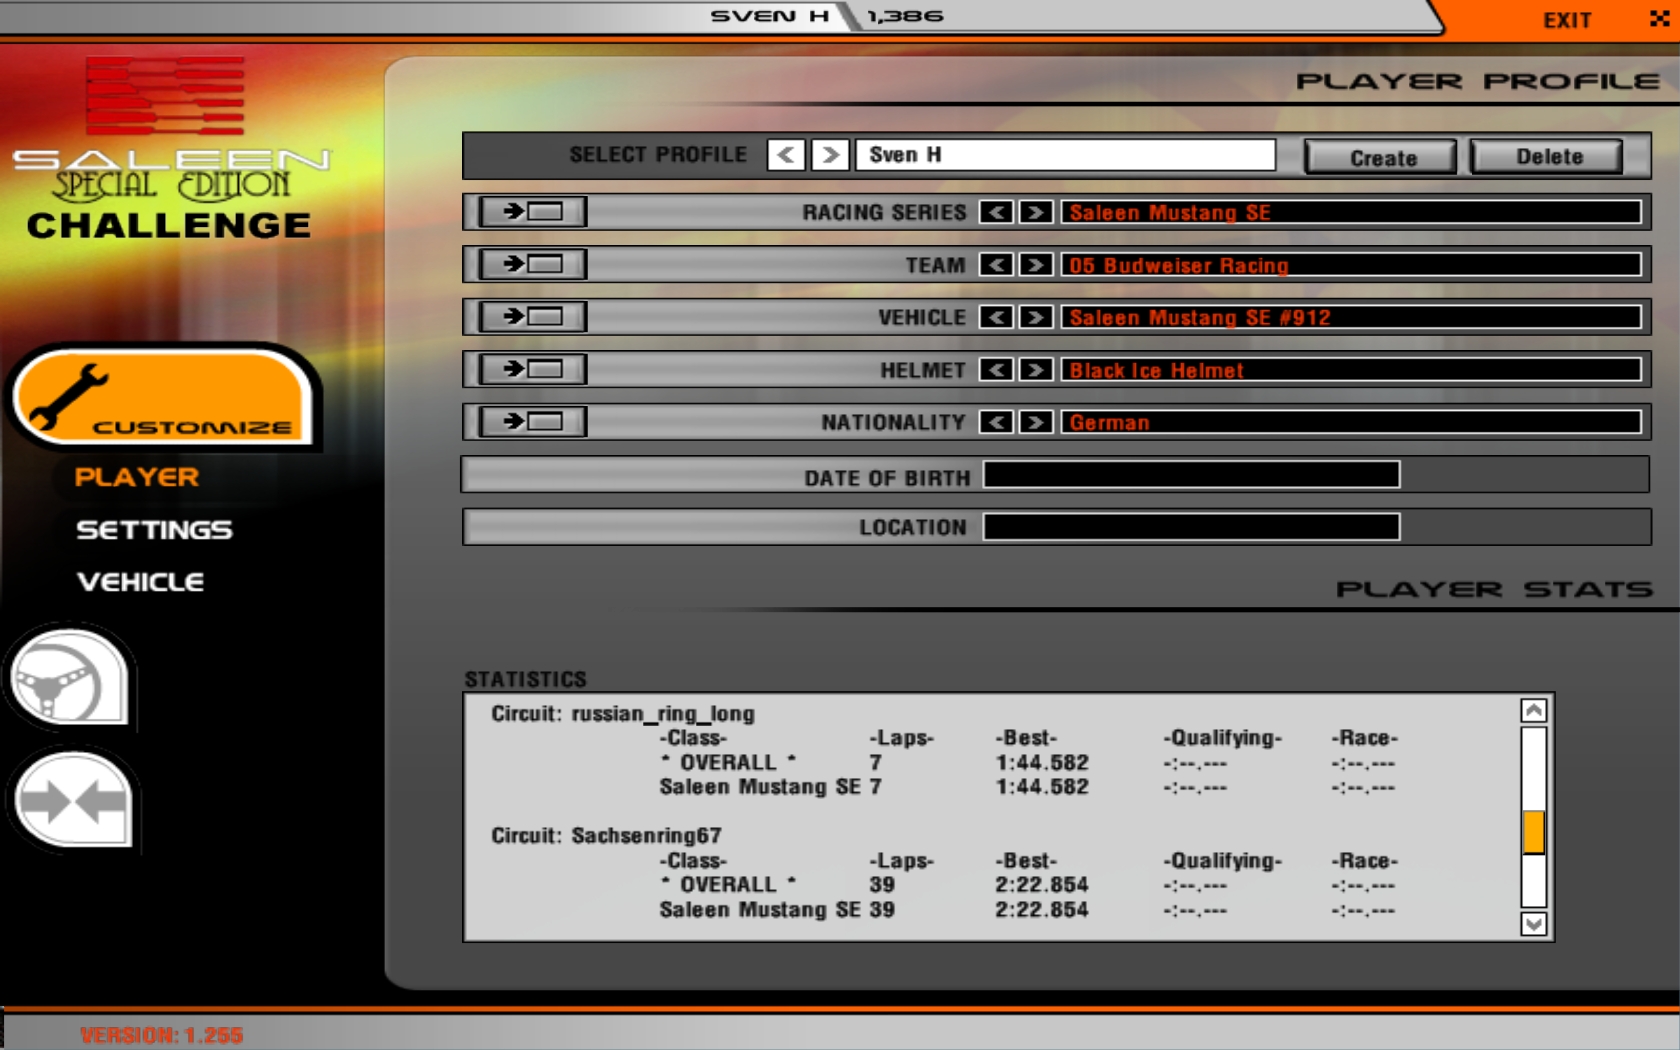Open the Vehicle menu item
This screenshot has height=1050, width=1680.
tap(140, 582)
